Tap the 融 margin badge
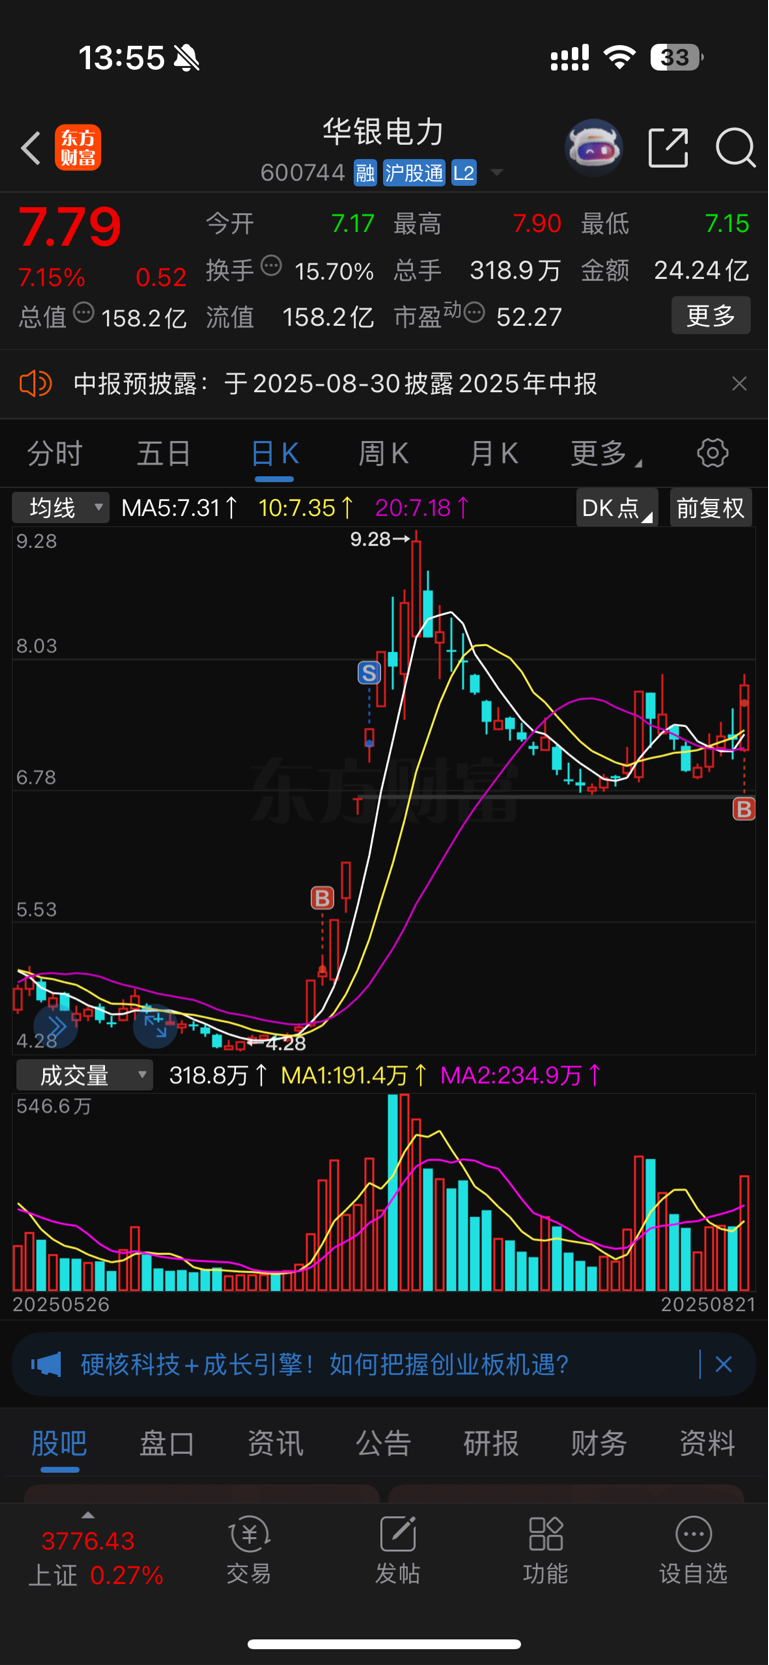Image resolution: width=769 pixels, height=1665 pixels. pyautogui.click(x=365, y=173)
